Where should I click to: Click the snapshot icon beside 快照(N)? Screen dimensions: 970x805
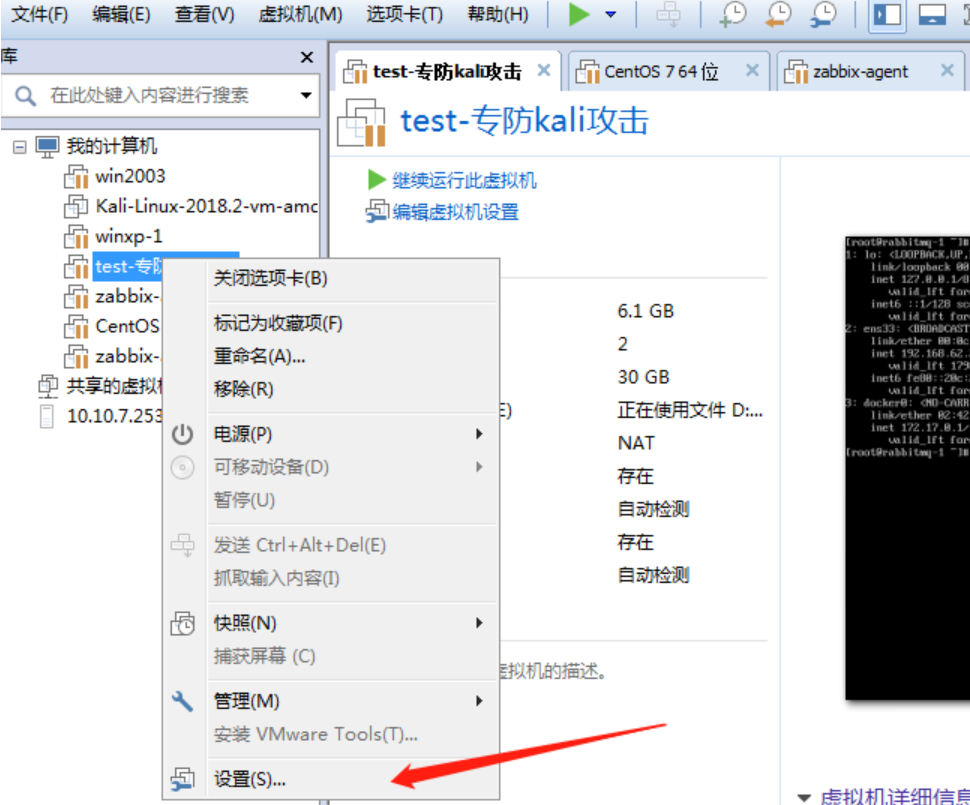[182, 624]
